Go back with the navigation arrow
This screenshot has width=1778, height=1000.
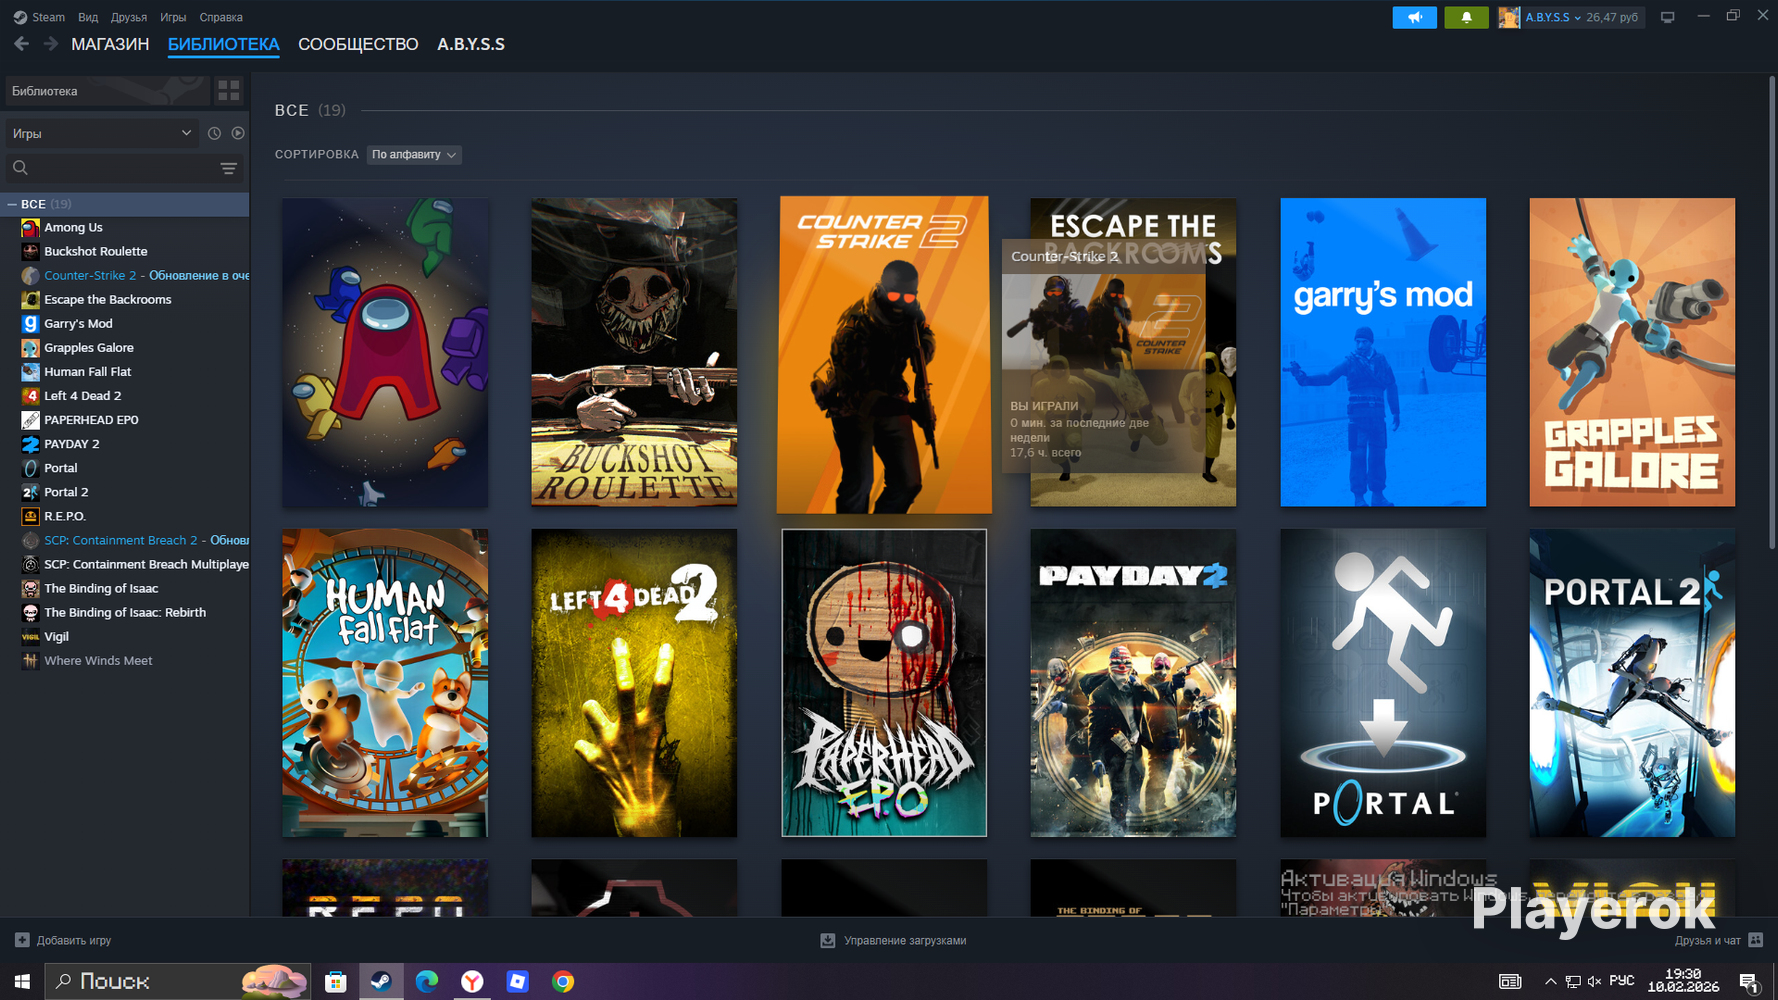pos(21,44)
